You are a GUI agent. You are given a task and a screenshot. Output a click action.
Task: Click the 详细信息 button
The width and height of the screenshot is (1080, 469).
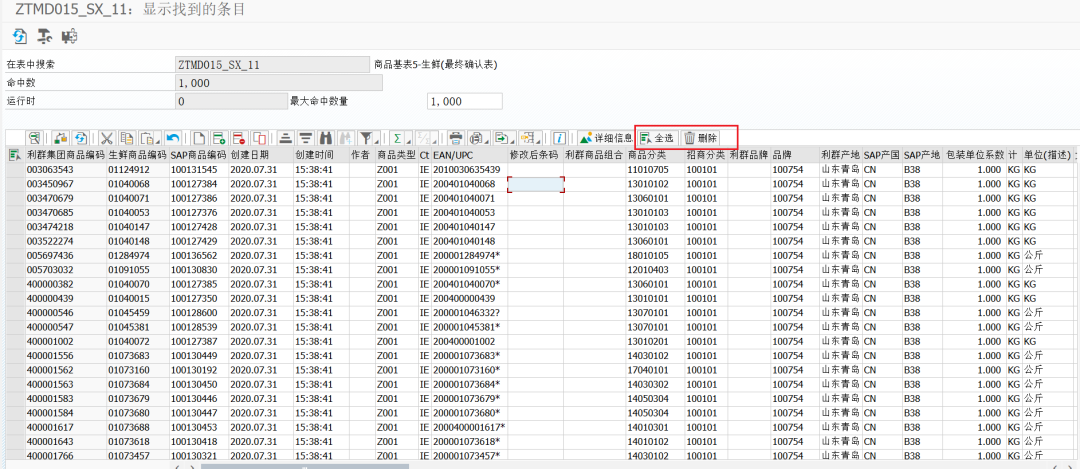606,138
